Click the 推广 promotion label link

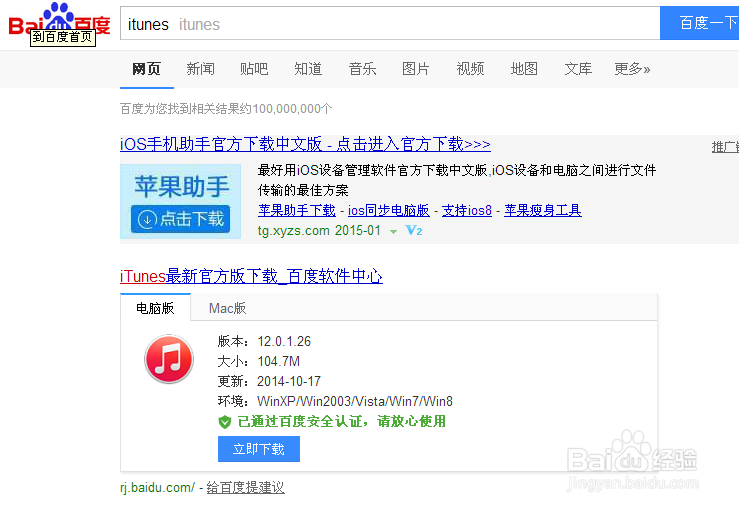[725, 147]
